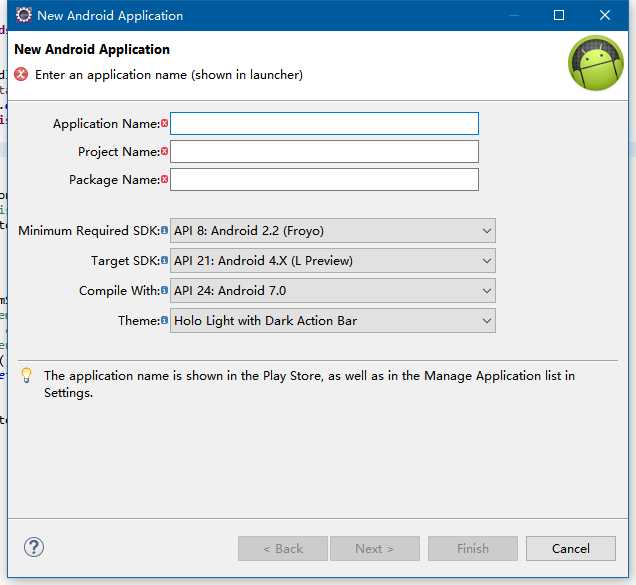636x585 pixels.
Task: Open the Target SDK dropdown
Action: [x=333, y=260]
